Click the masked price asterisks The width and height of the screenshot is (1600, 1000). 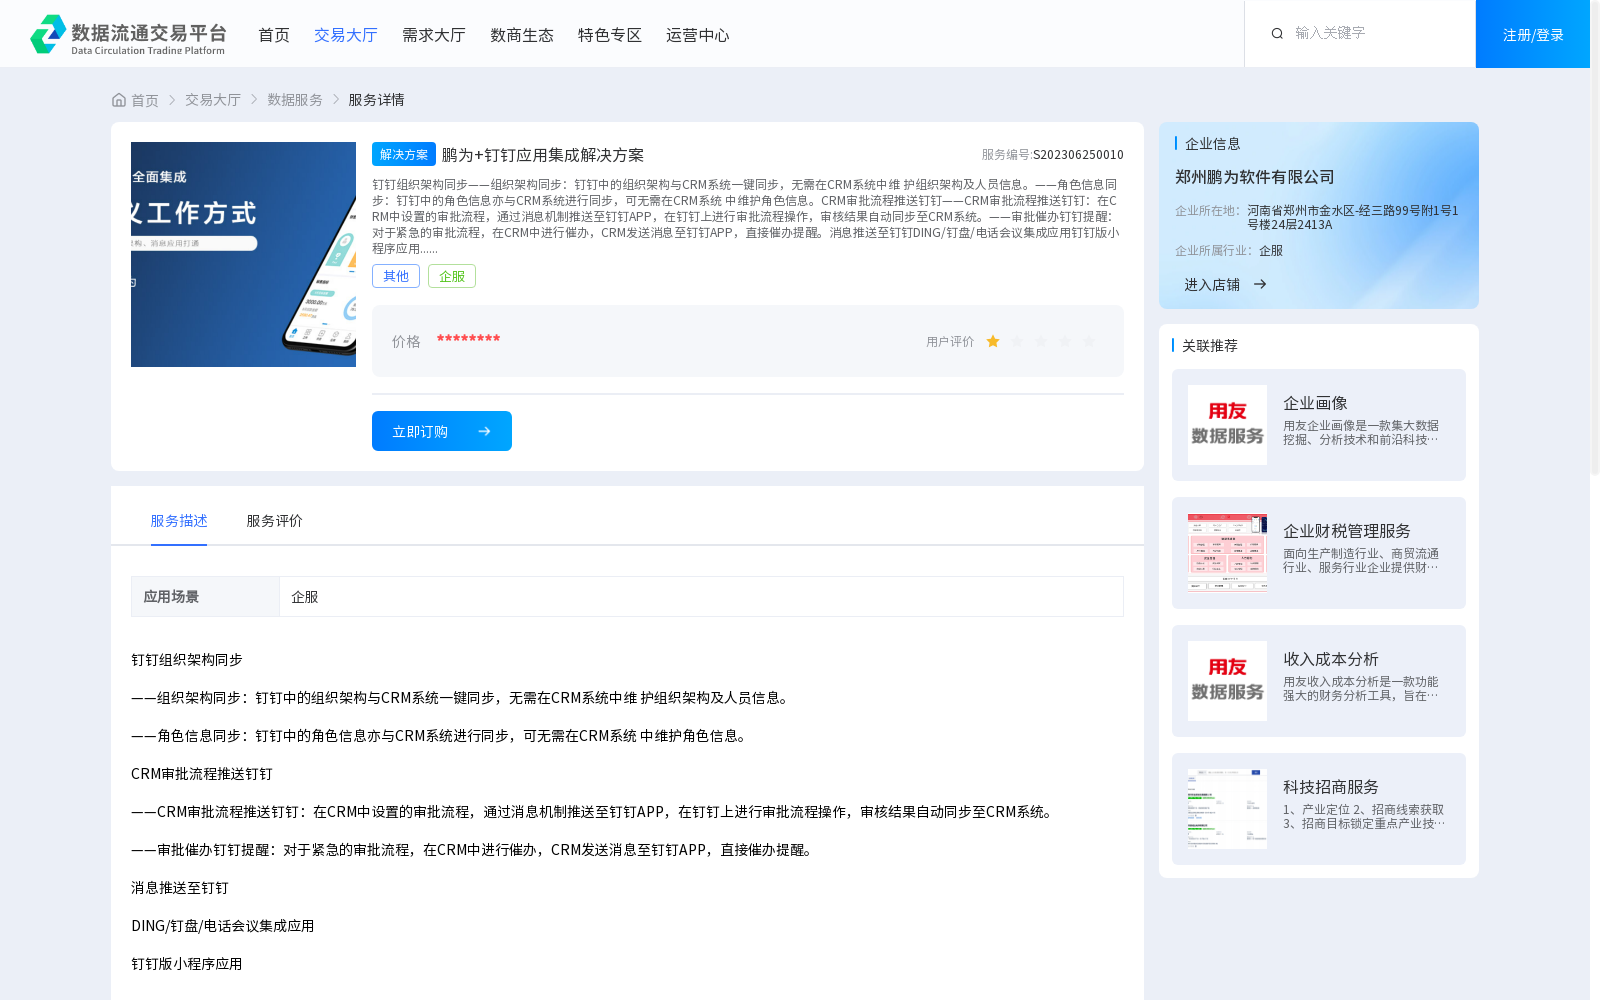[x=468, y=340]
